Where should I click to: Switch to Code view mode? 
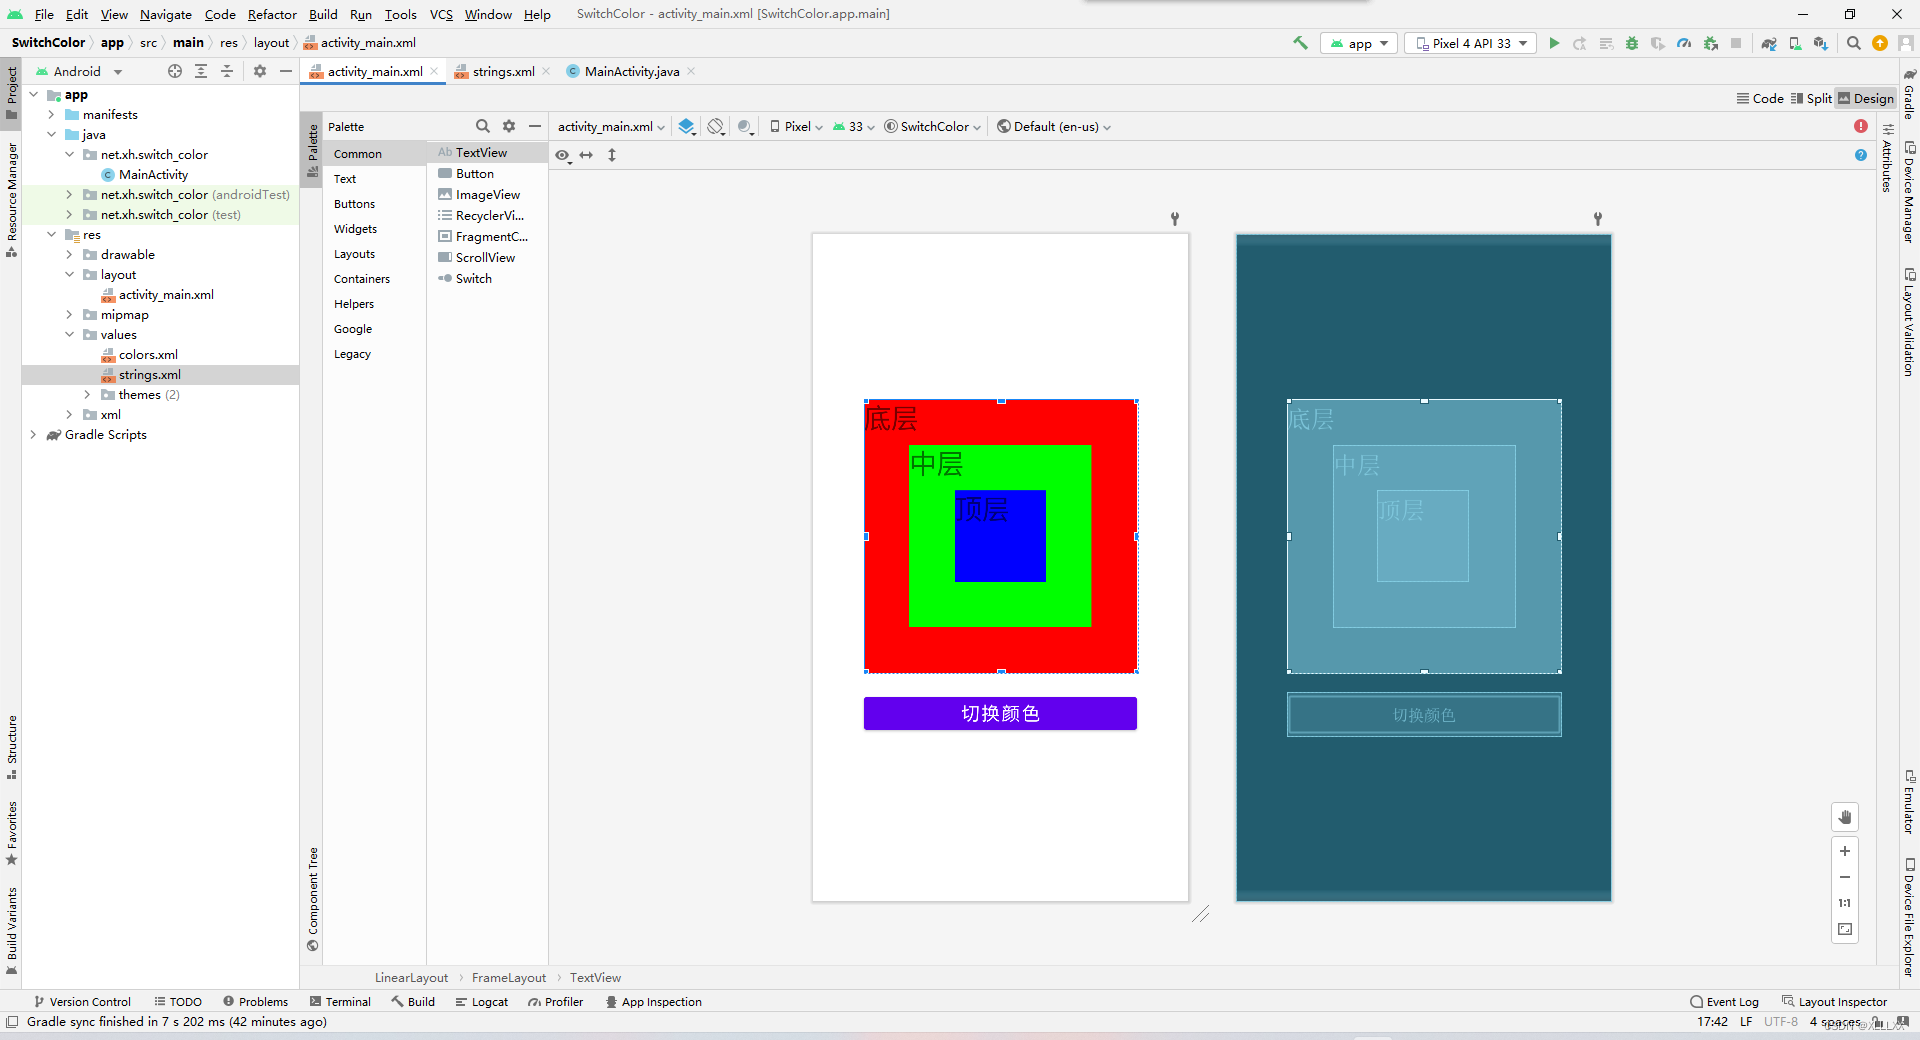click(1760, 98)
